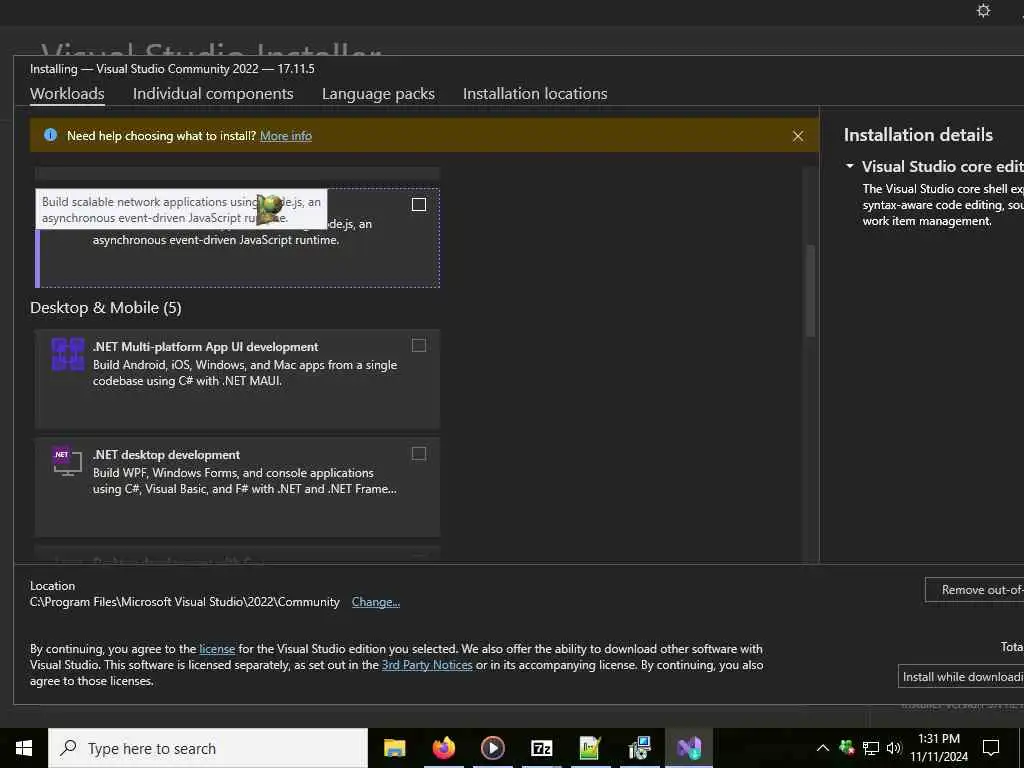This screenshot has width=1024, height=768.
Task: Select the Workloads tab
Action: 67,93
